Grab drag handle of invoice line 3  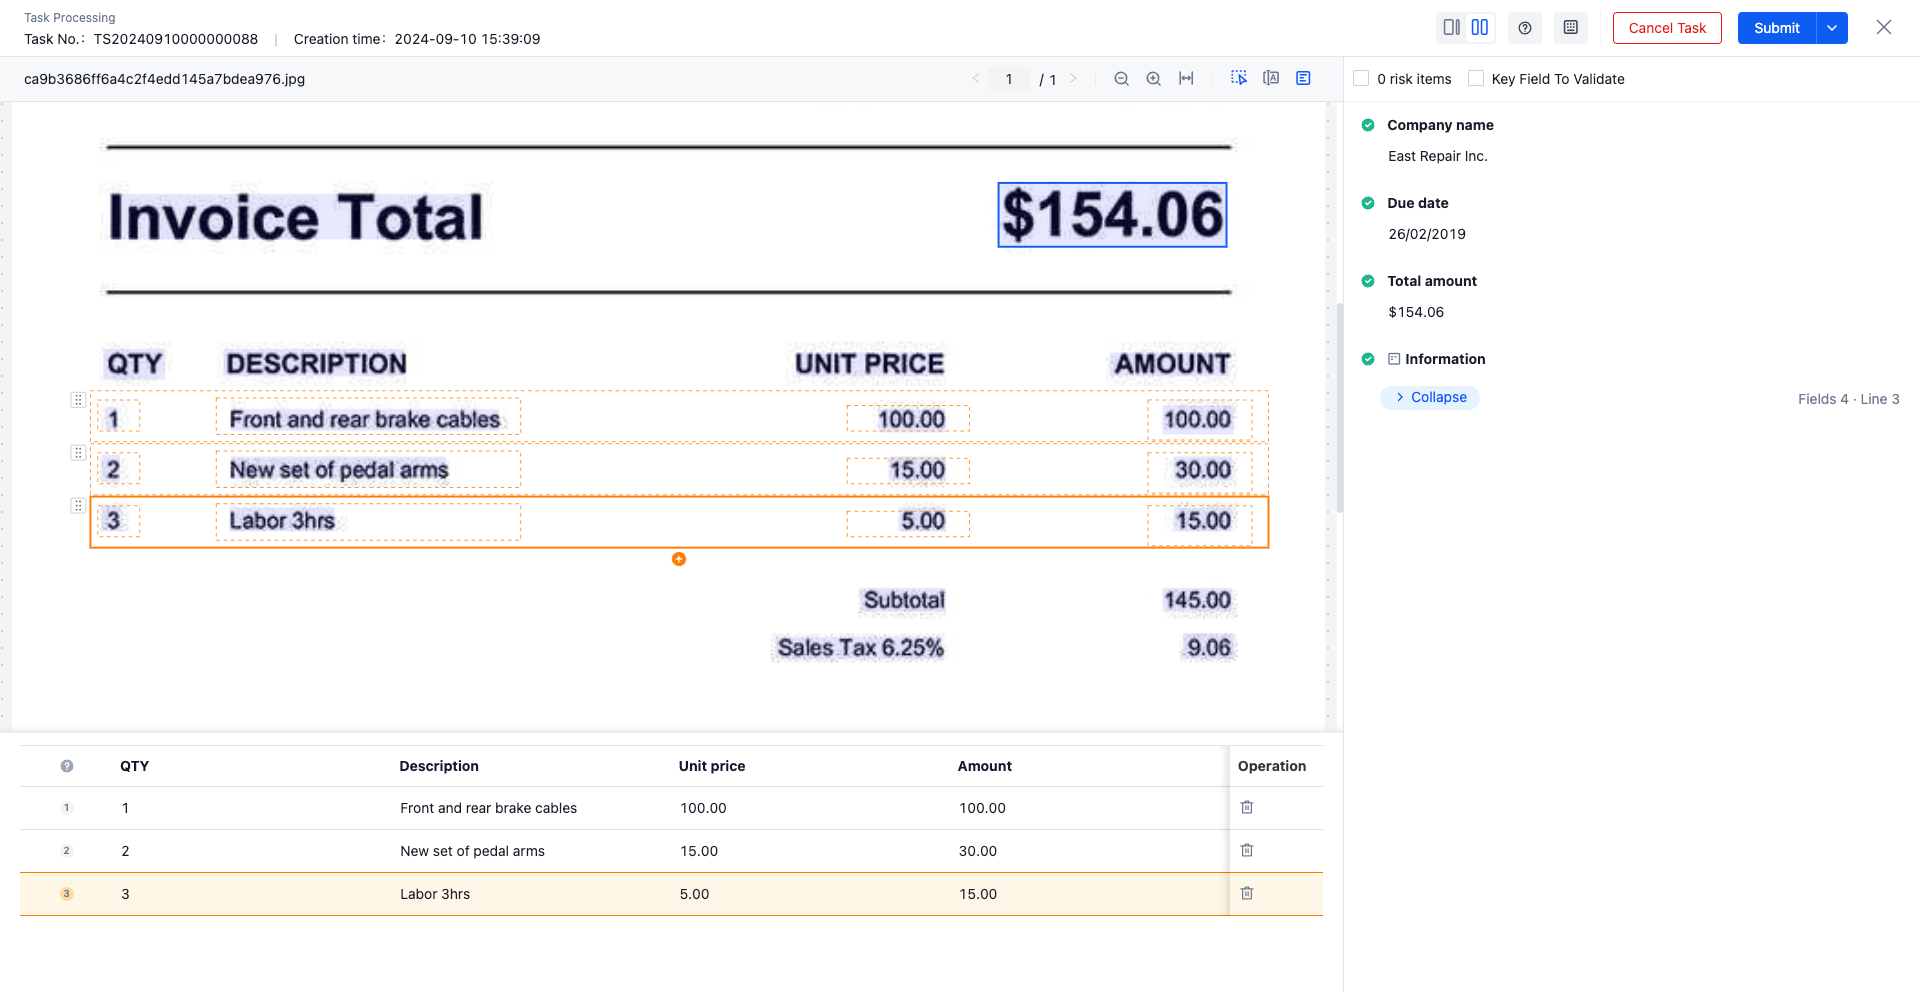pyautogui.click(x=78, y=506)
